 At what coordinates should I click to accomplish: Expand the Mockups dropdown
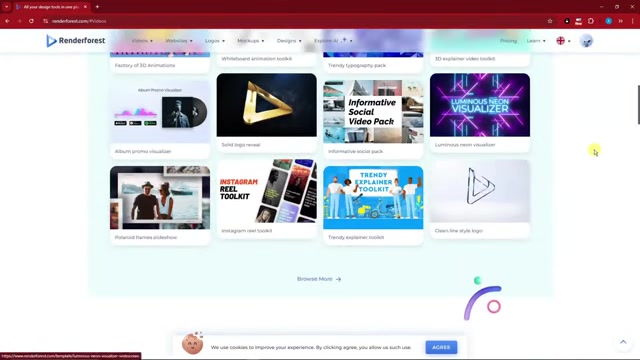coord(251,41)
